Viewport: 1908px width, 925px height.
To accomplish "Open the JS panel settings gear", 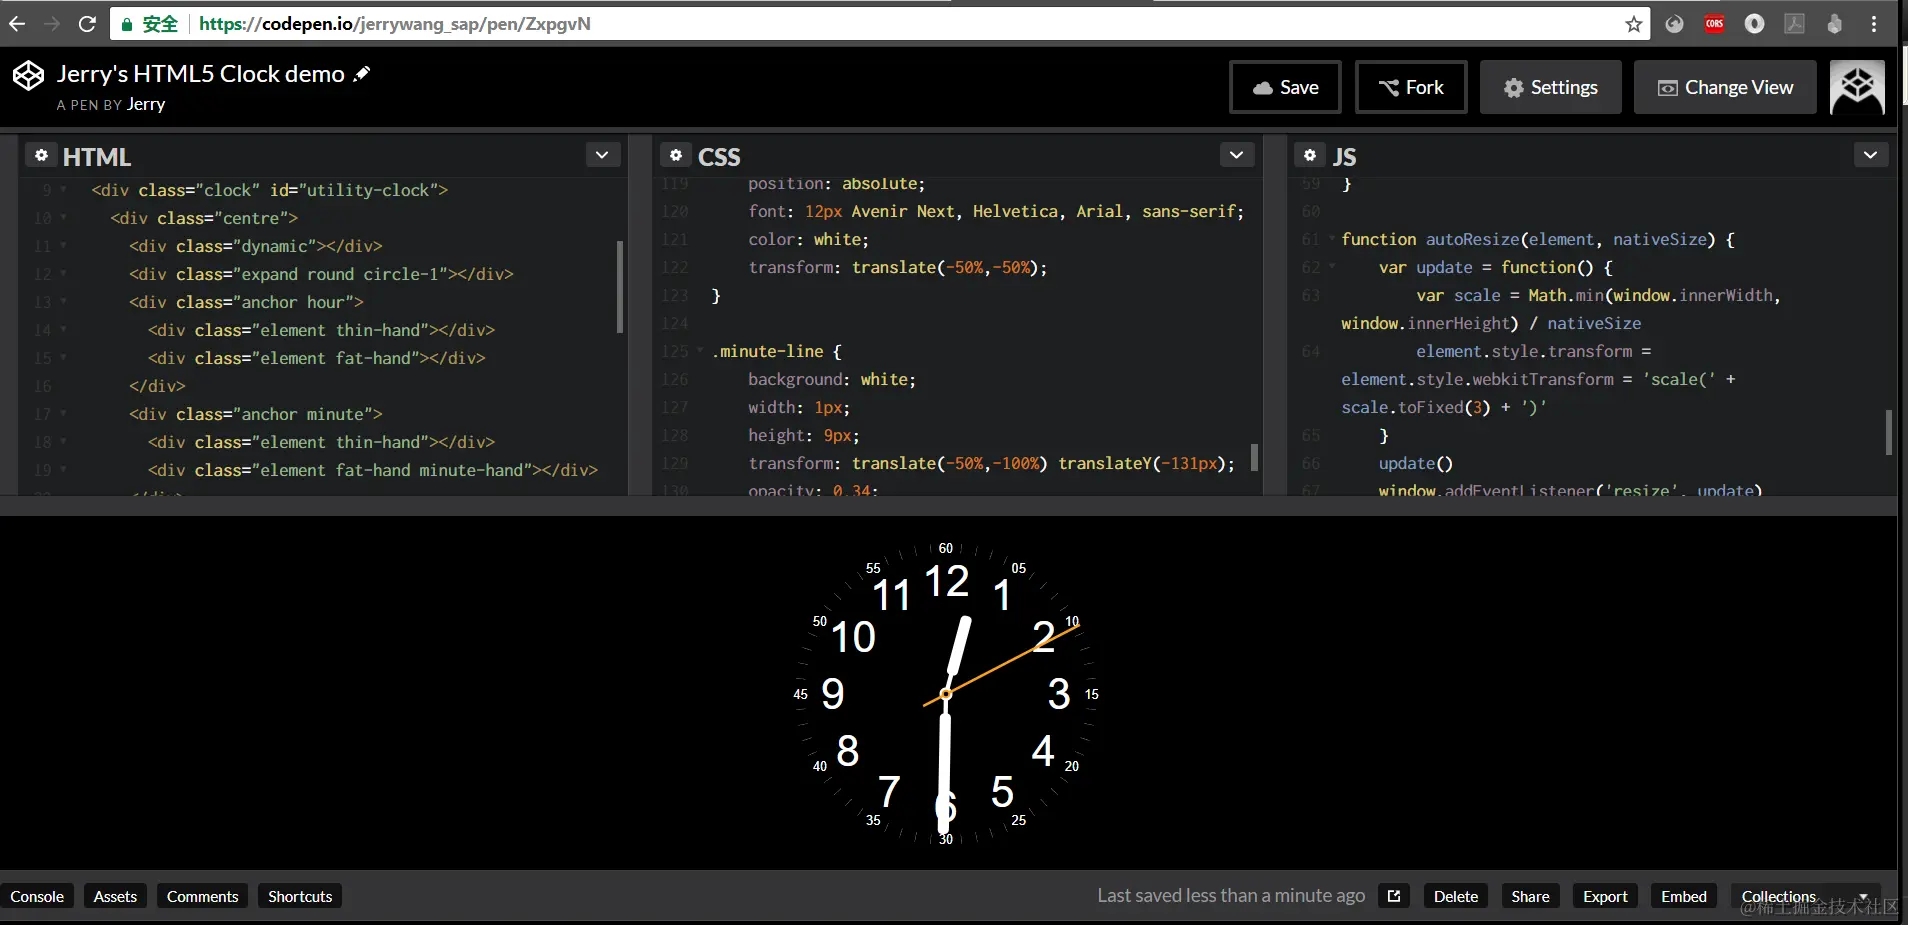I will pyautogui.click(x=1310, y=155).
